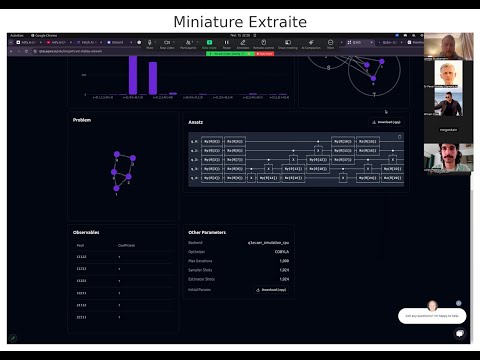The width and height of the screenshot is (480, 360).
Task: Click top-right node of Problem graph
Action: coord(133,158)
